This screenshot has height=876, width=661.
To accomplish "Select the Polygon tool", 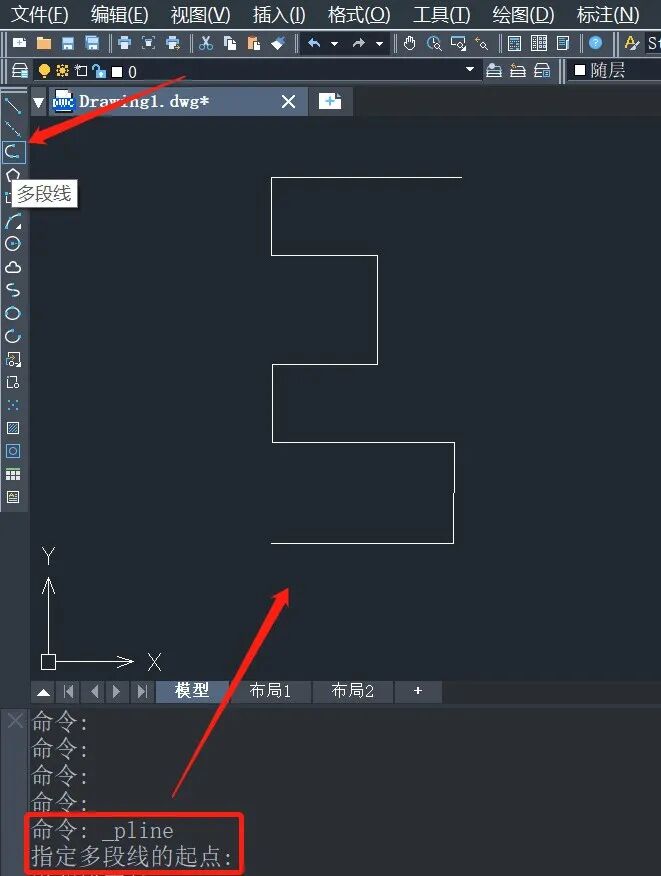I will pos(13,175).
